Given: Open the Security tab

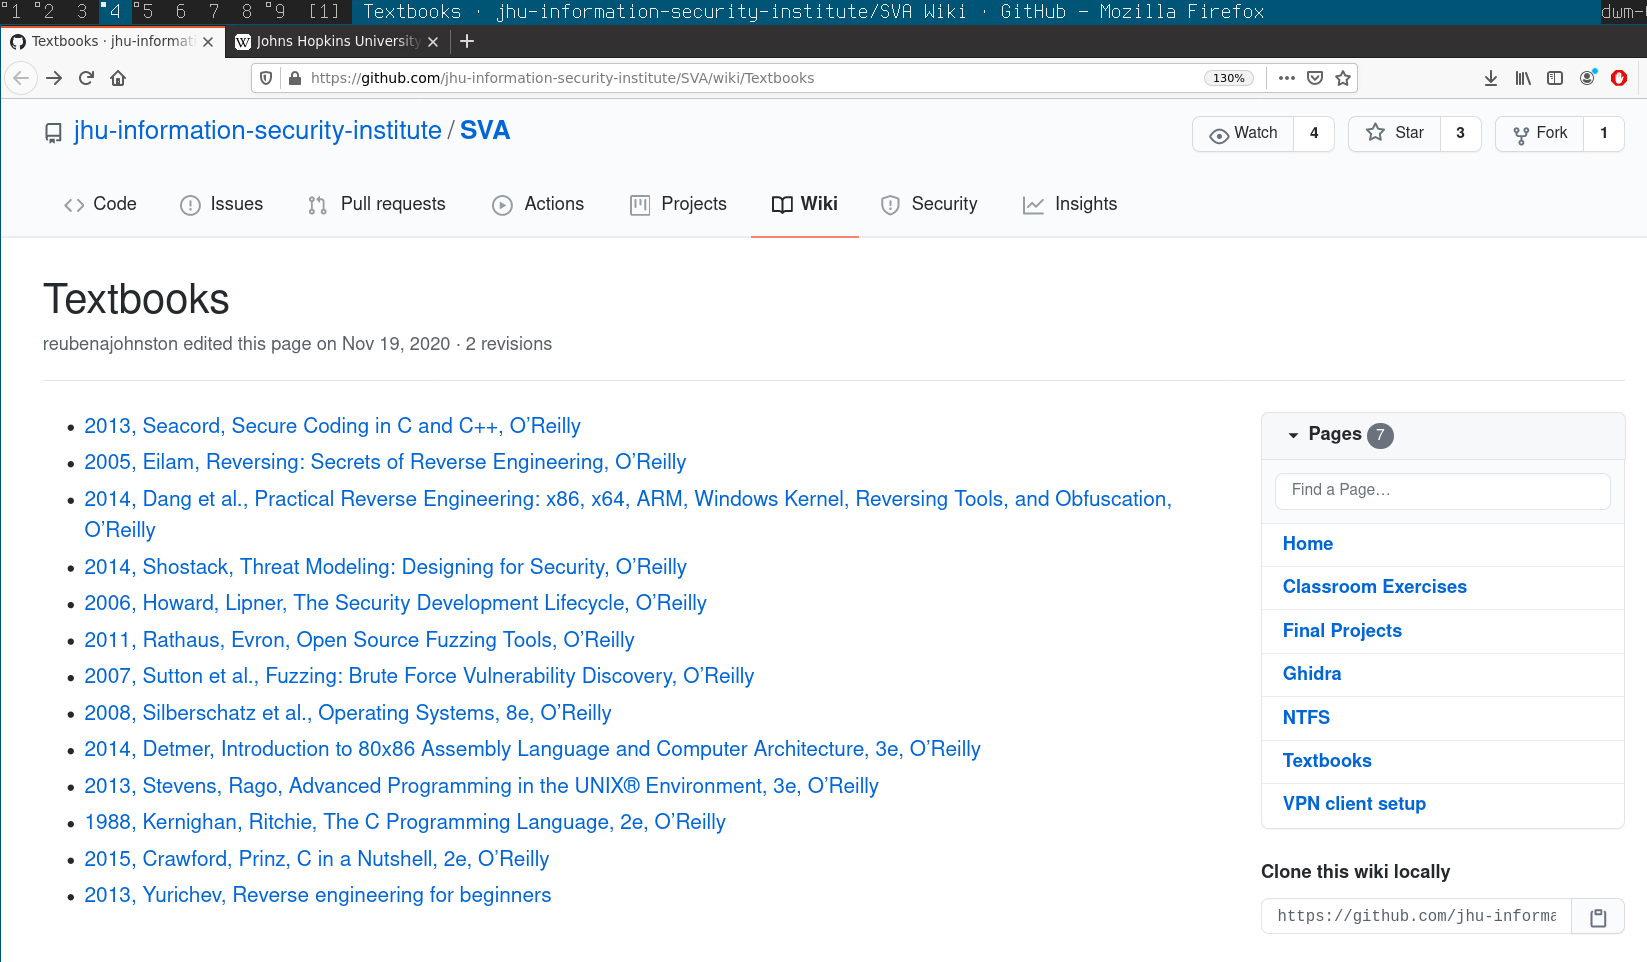Looking at the screenshot, I should pyautogui.click(x=929, y=204).
